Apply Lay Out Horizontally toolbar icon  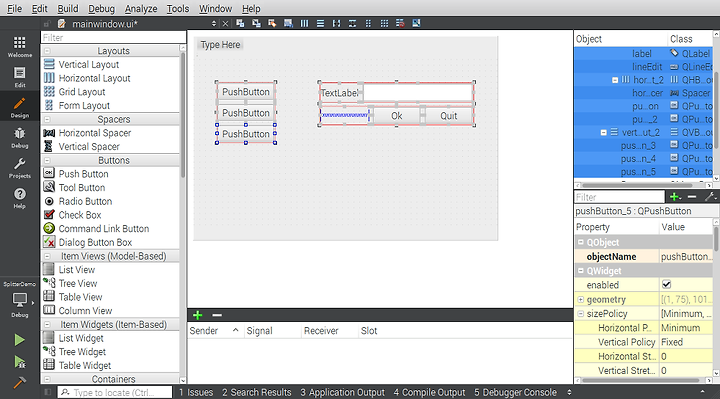click(x=304, y=23)
